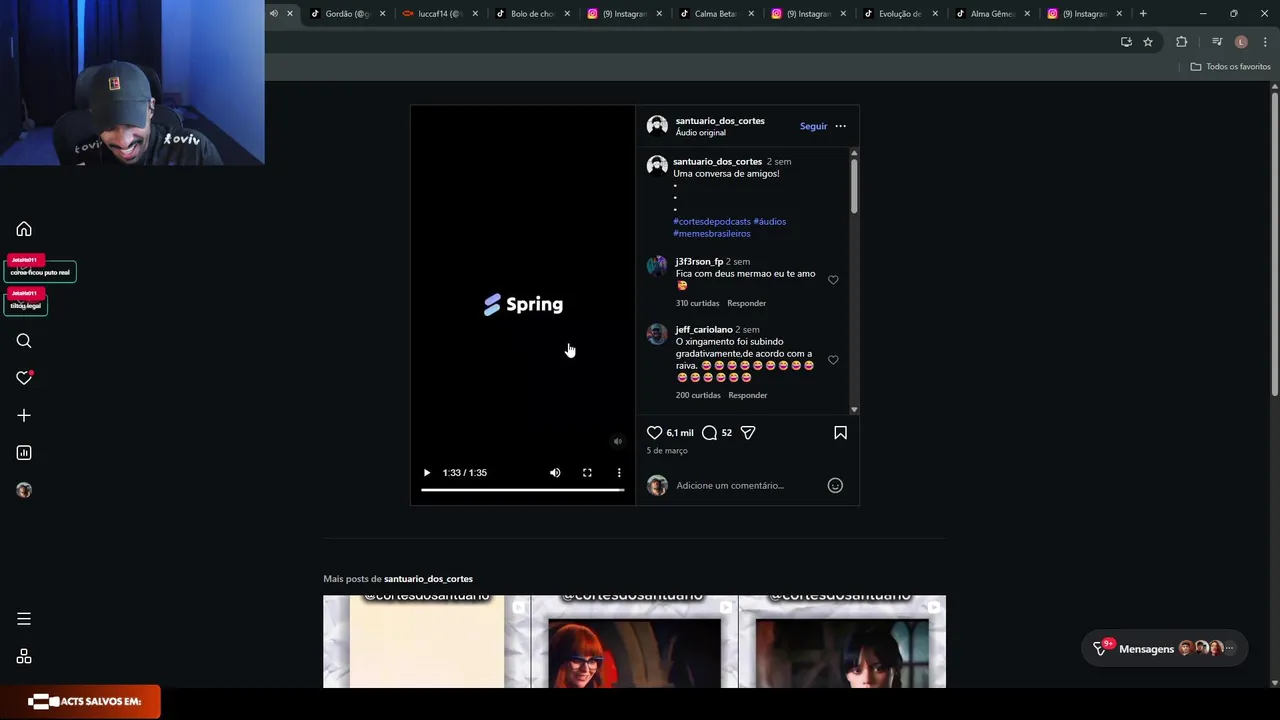
Task: Open the third post thumbnail with dark-haired girl
Action: [x=842, y=642]
